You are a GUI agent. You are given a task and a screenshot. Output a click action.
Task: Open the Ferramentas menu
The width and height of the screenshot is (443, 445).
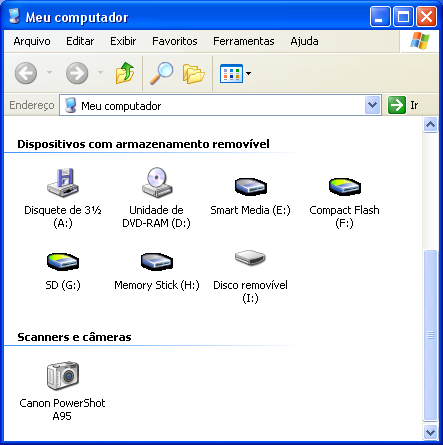[x=244, y=41]
